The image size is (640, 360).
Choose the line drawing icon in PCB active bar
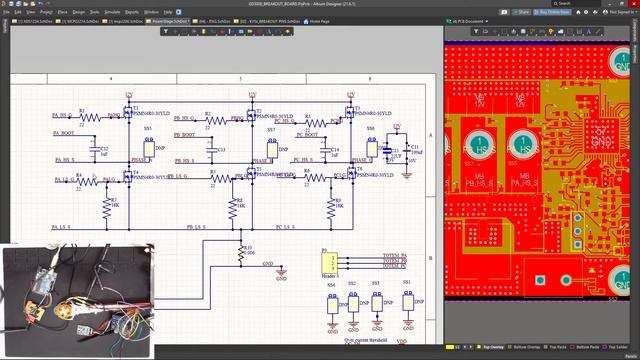(x=598, y=31)
